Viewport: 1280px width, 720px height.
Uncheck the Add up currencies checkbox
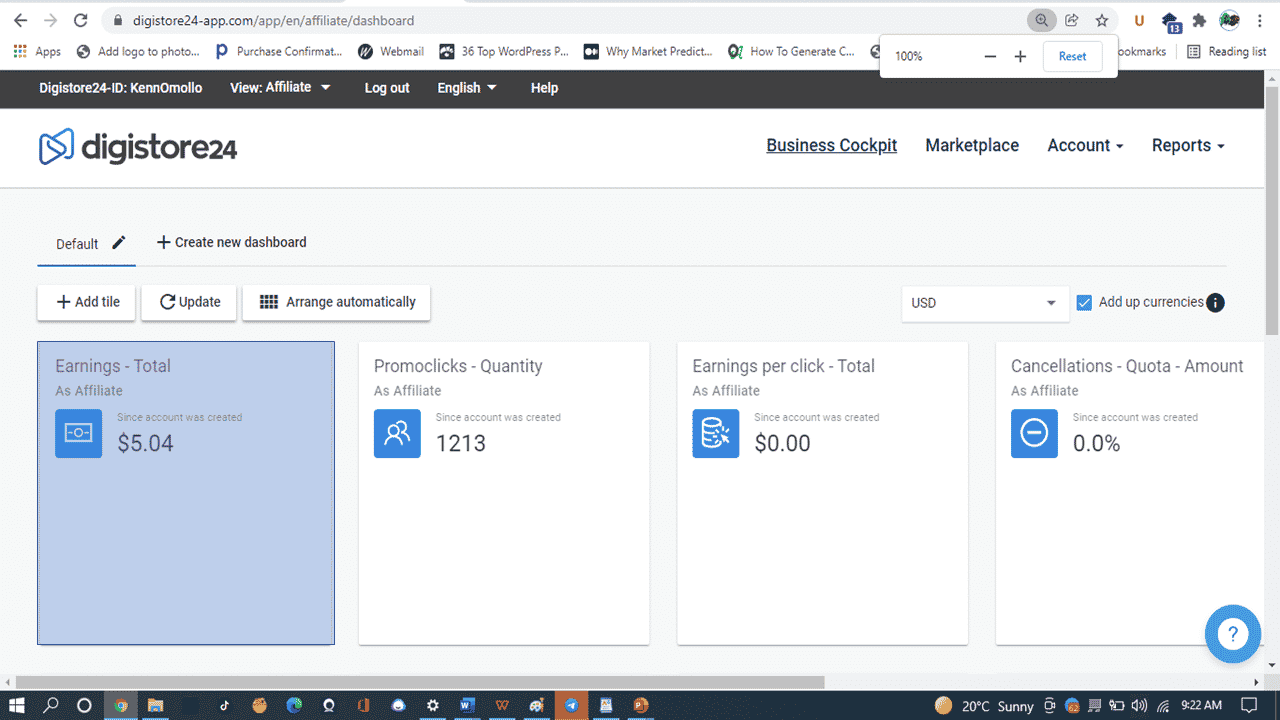coord(1084,303)
